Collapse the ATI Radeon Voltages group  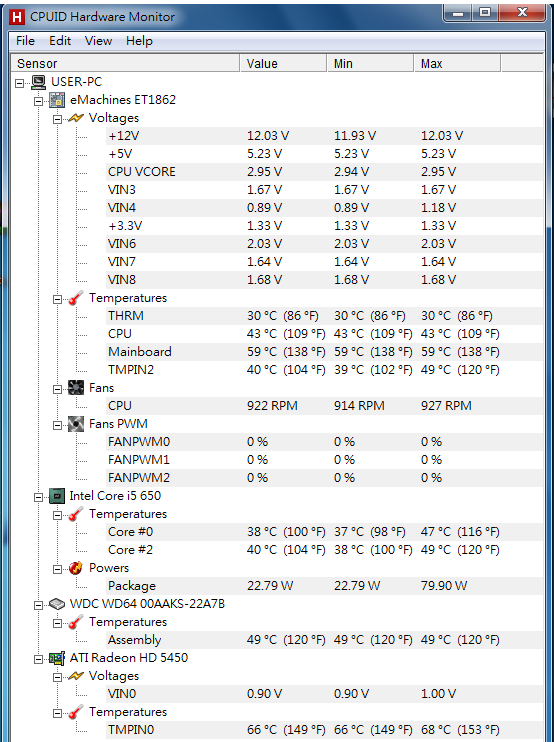pos(57,677)
